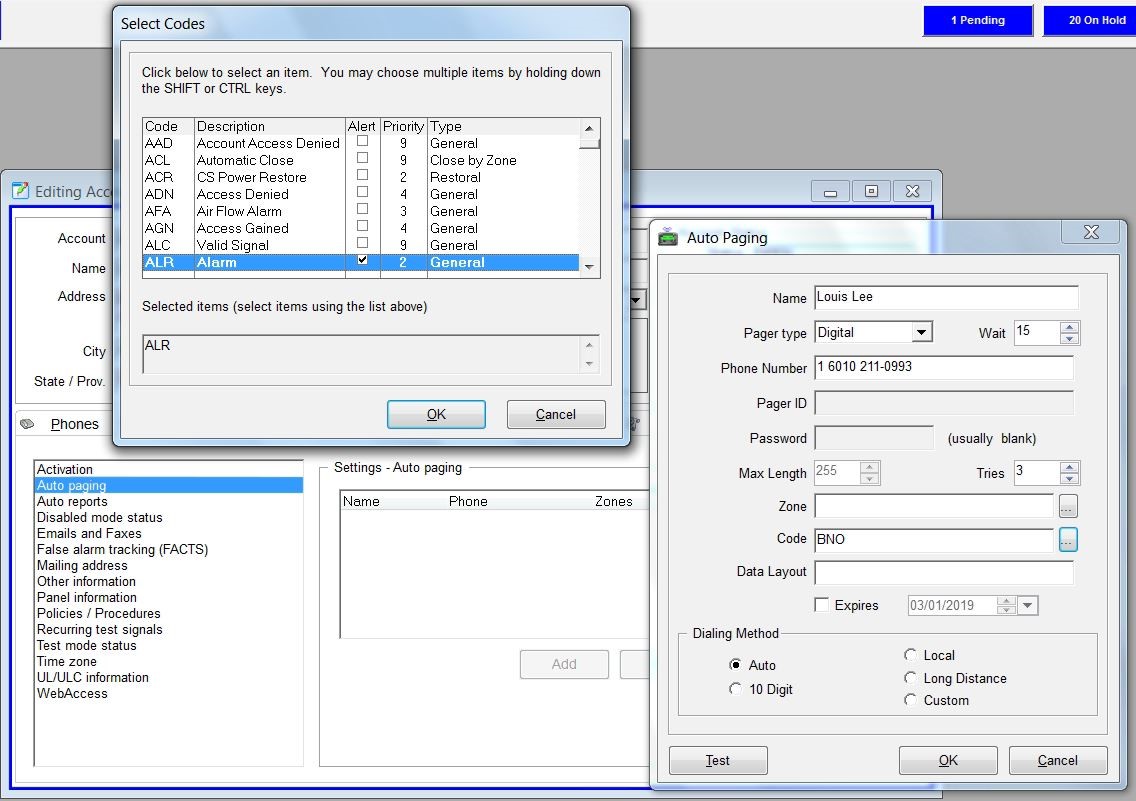
Task: Select the Test mode status list item
Action: [x=168, y=645]
